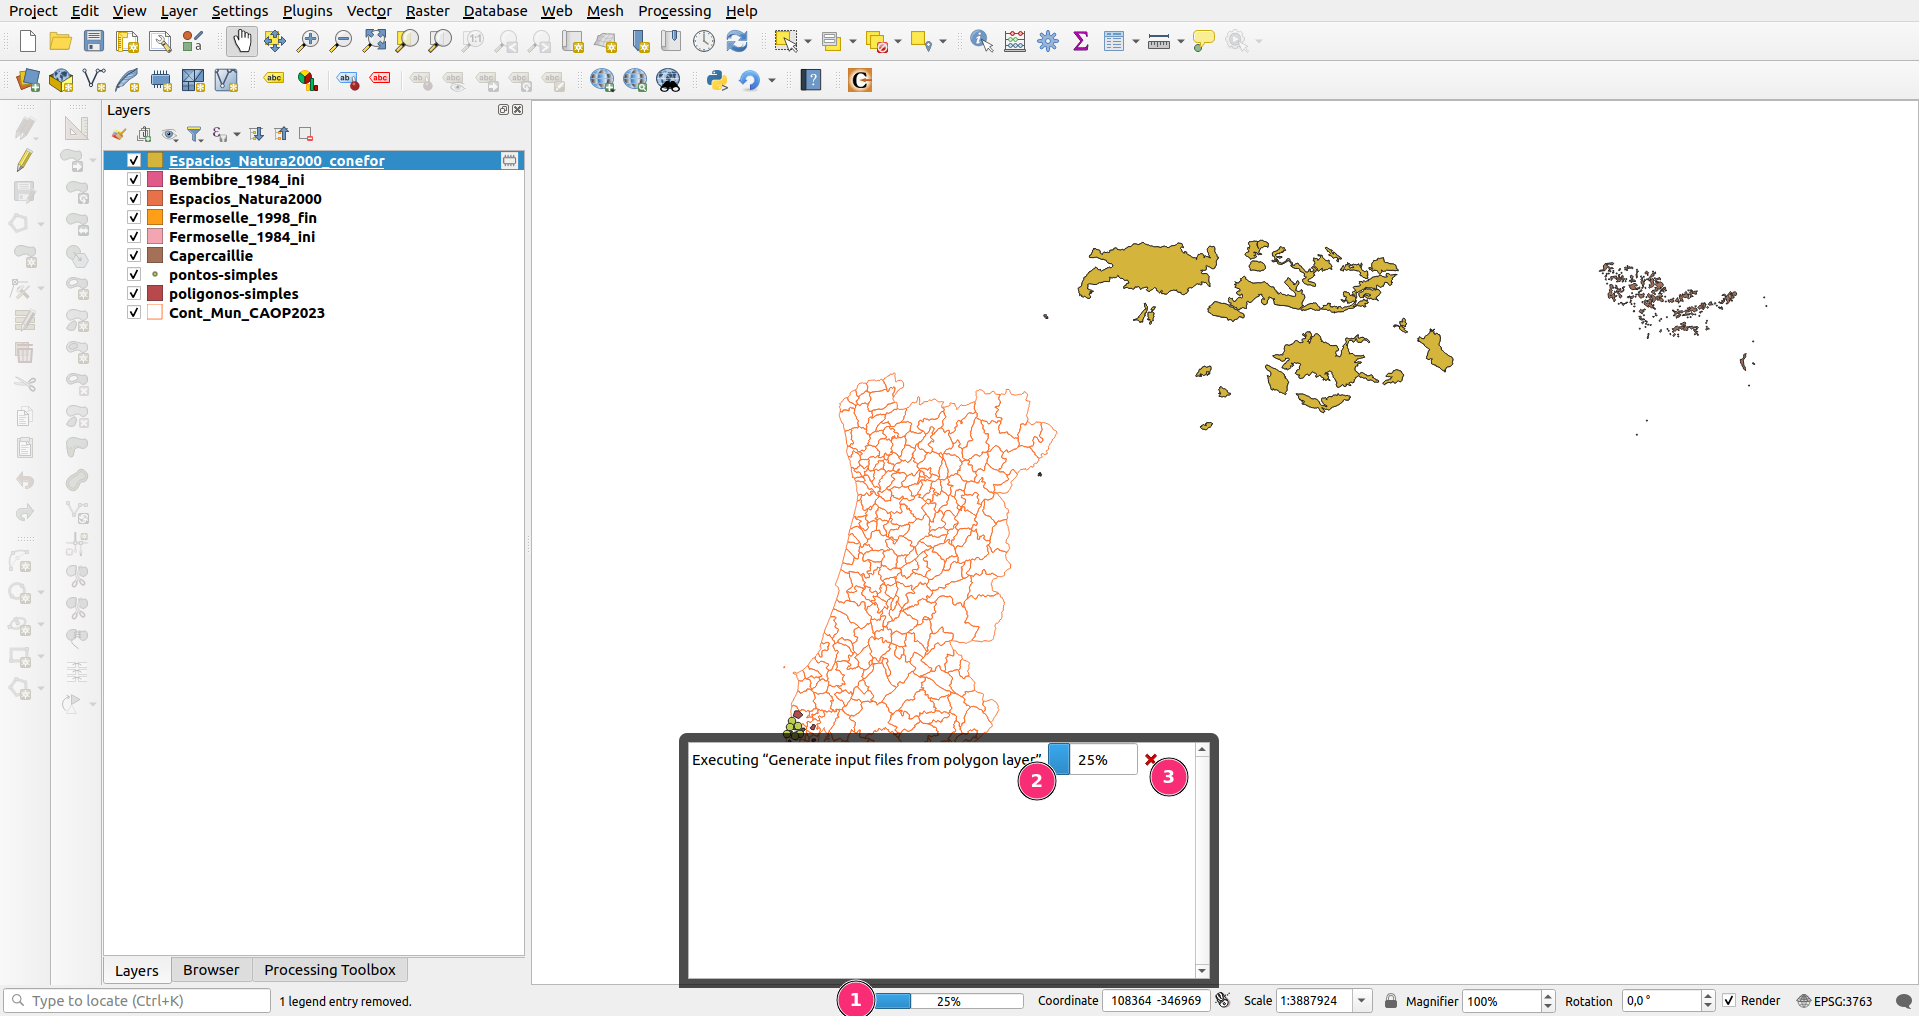Open the log messages speech bubble icon
The width and height of the screenshot is (1919, 1016).
1903,1001
